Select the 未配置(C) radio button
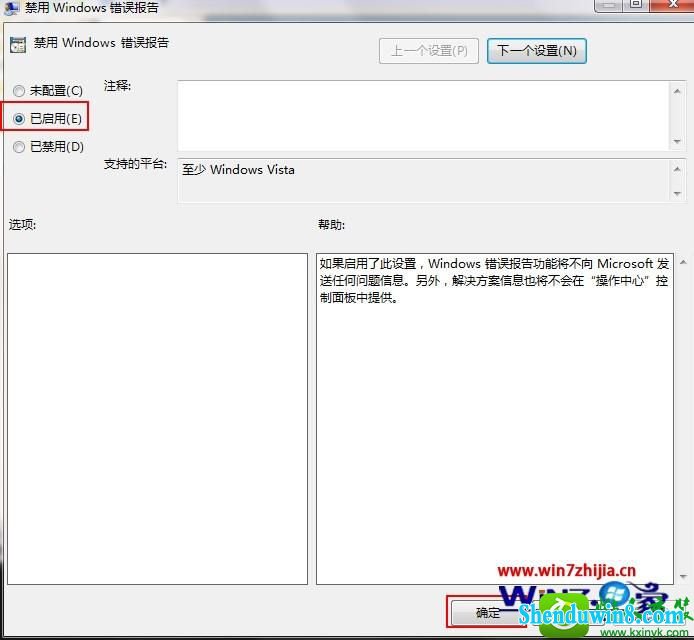 click(19, 91)
